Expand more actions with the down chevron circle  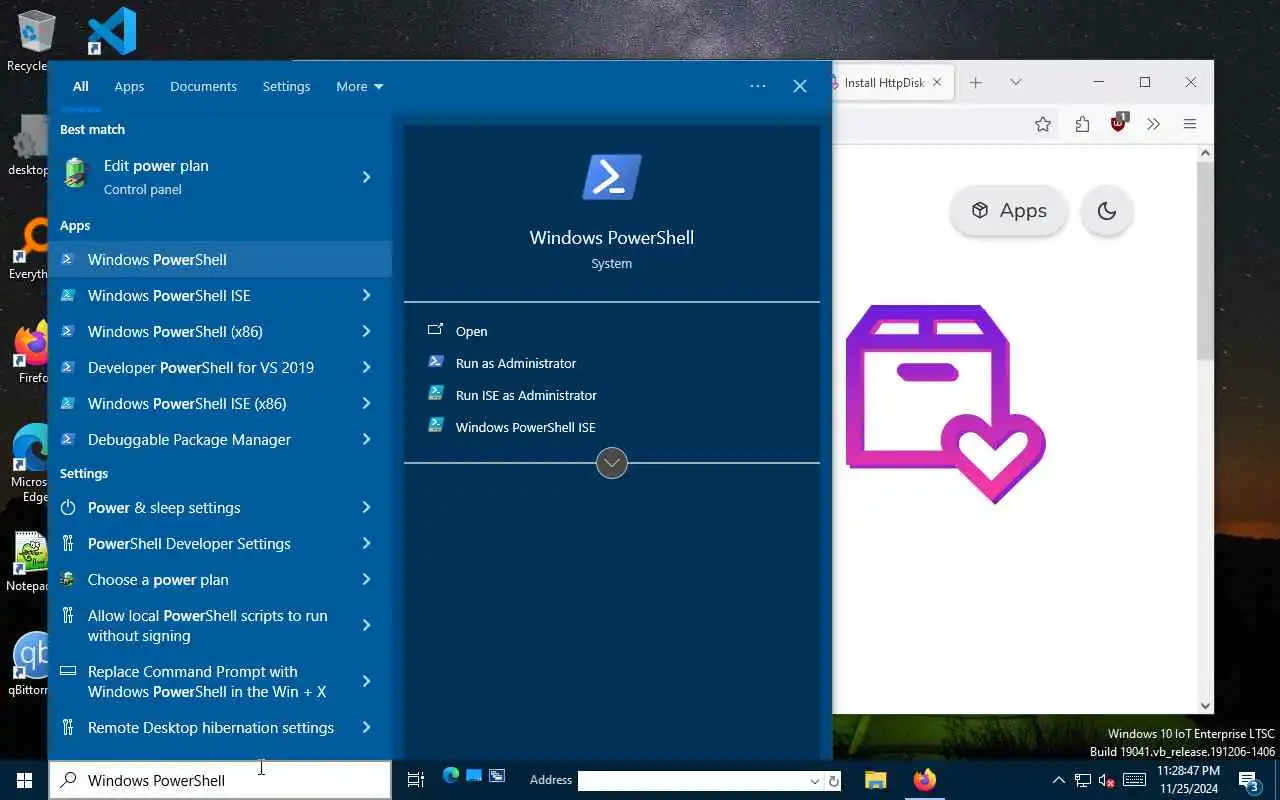coord(612,463)
